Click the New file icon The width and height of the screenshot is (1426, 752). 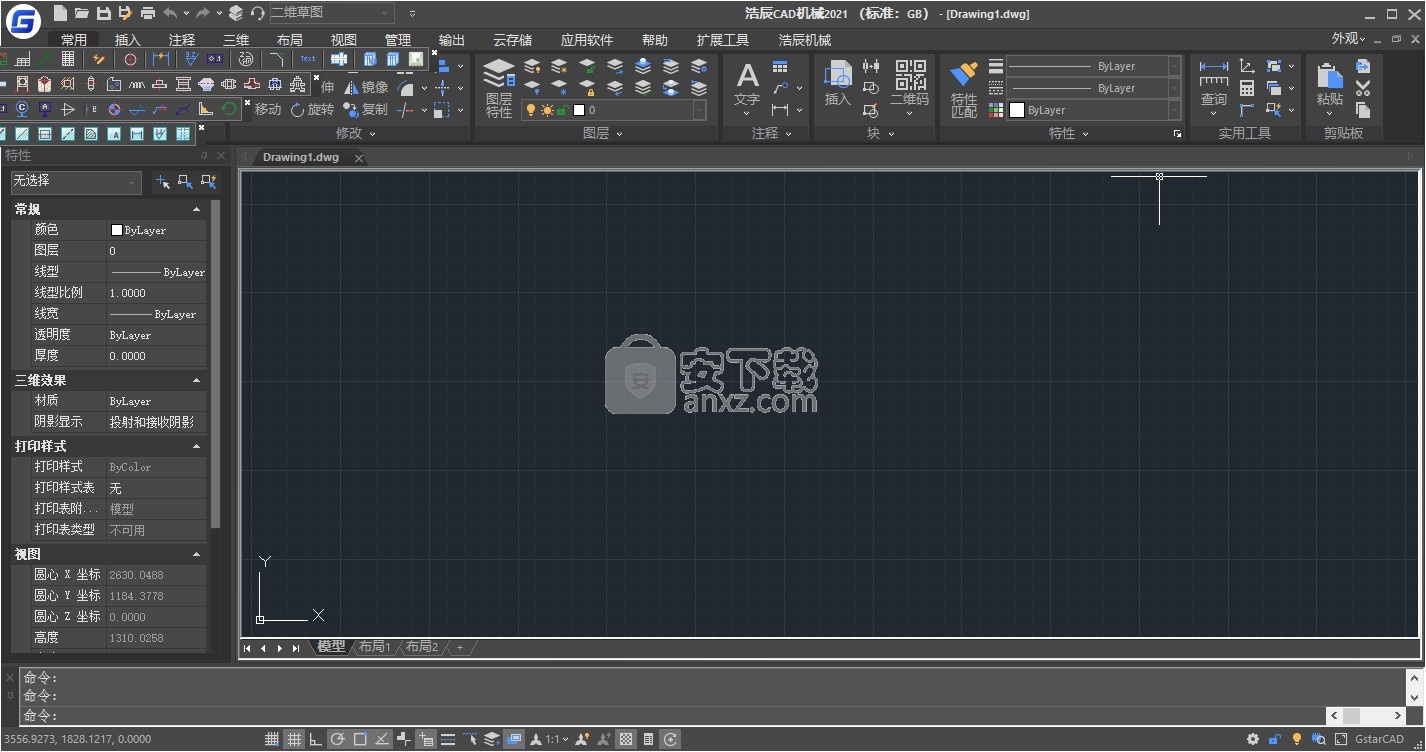61,13
